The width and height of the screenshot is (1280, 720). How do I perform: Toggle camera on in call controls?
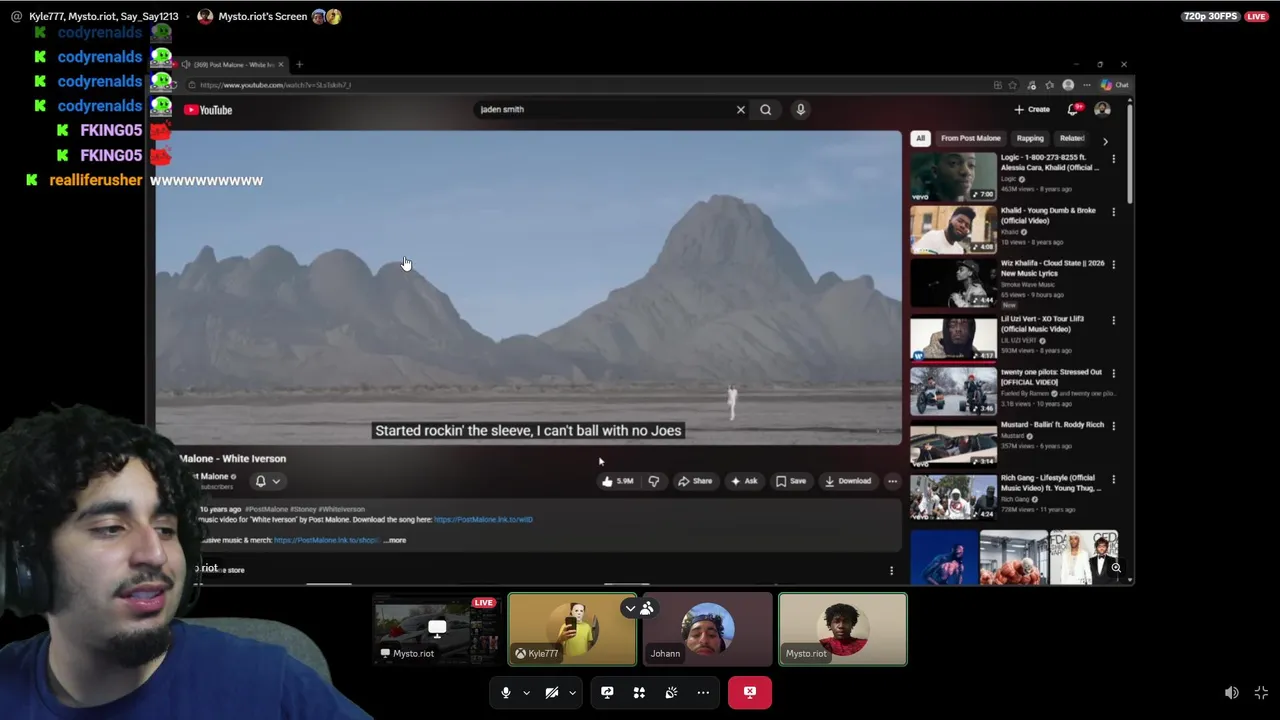click(552, 692)
